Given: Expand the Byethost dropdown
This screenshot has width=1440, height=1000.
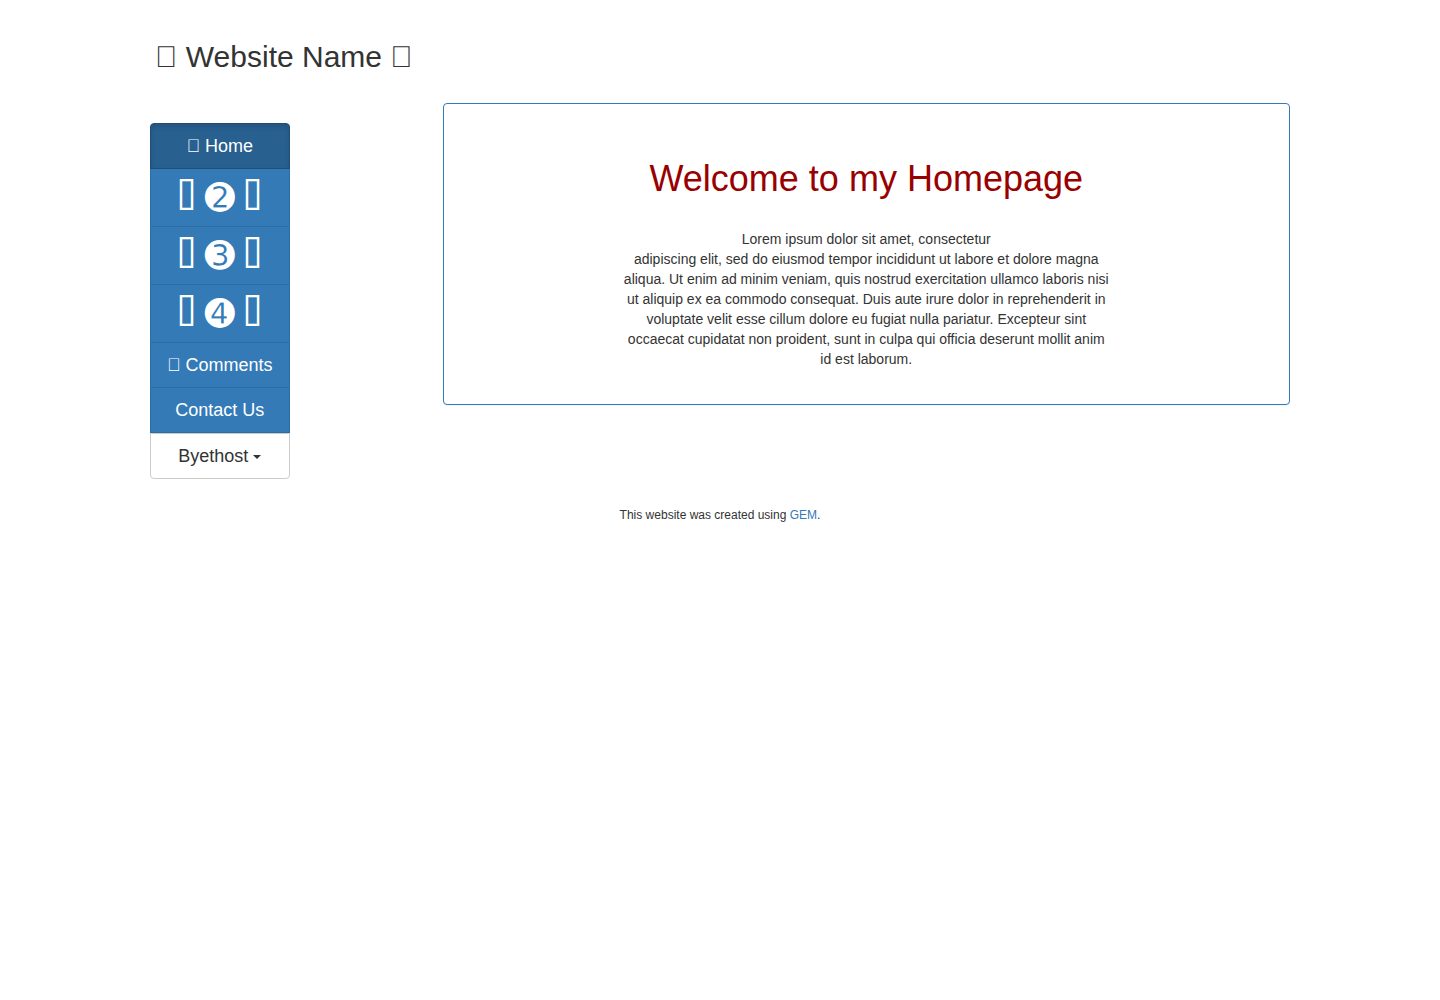Looking at the screenshot, I should pos(220,456).
